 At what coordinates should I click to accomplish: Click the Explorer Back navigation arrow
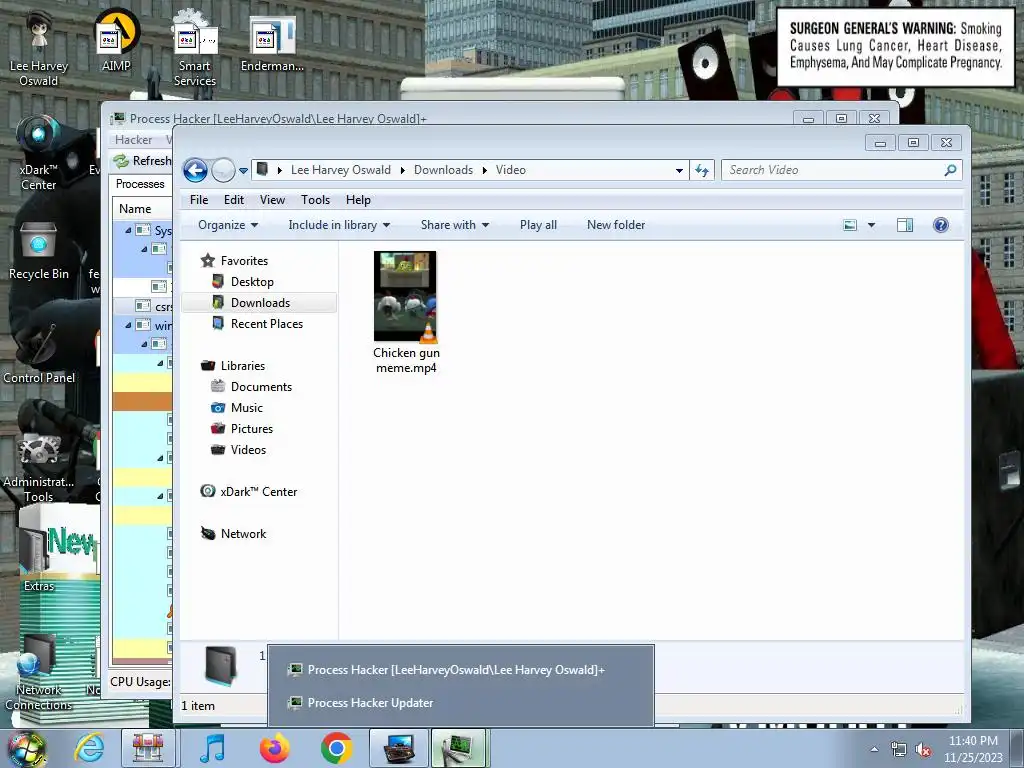click(x=195, y=170)
